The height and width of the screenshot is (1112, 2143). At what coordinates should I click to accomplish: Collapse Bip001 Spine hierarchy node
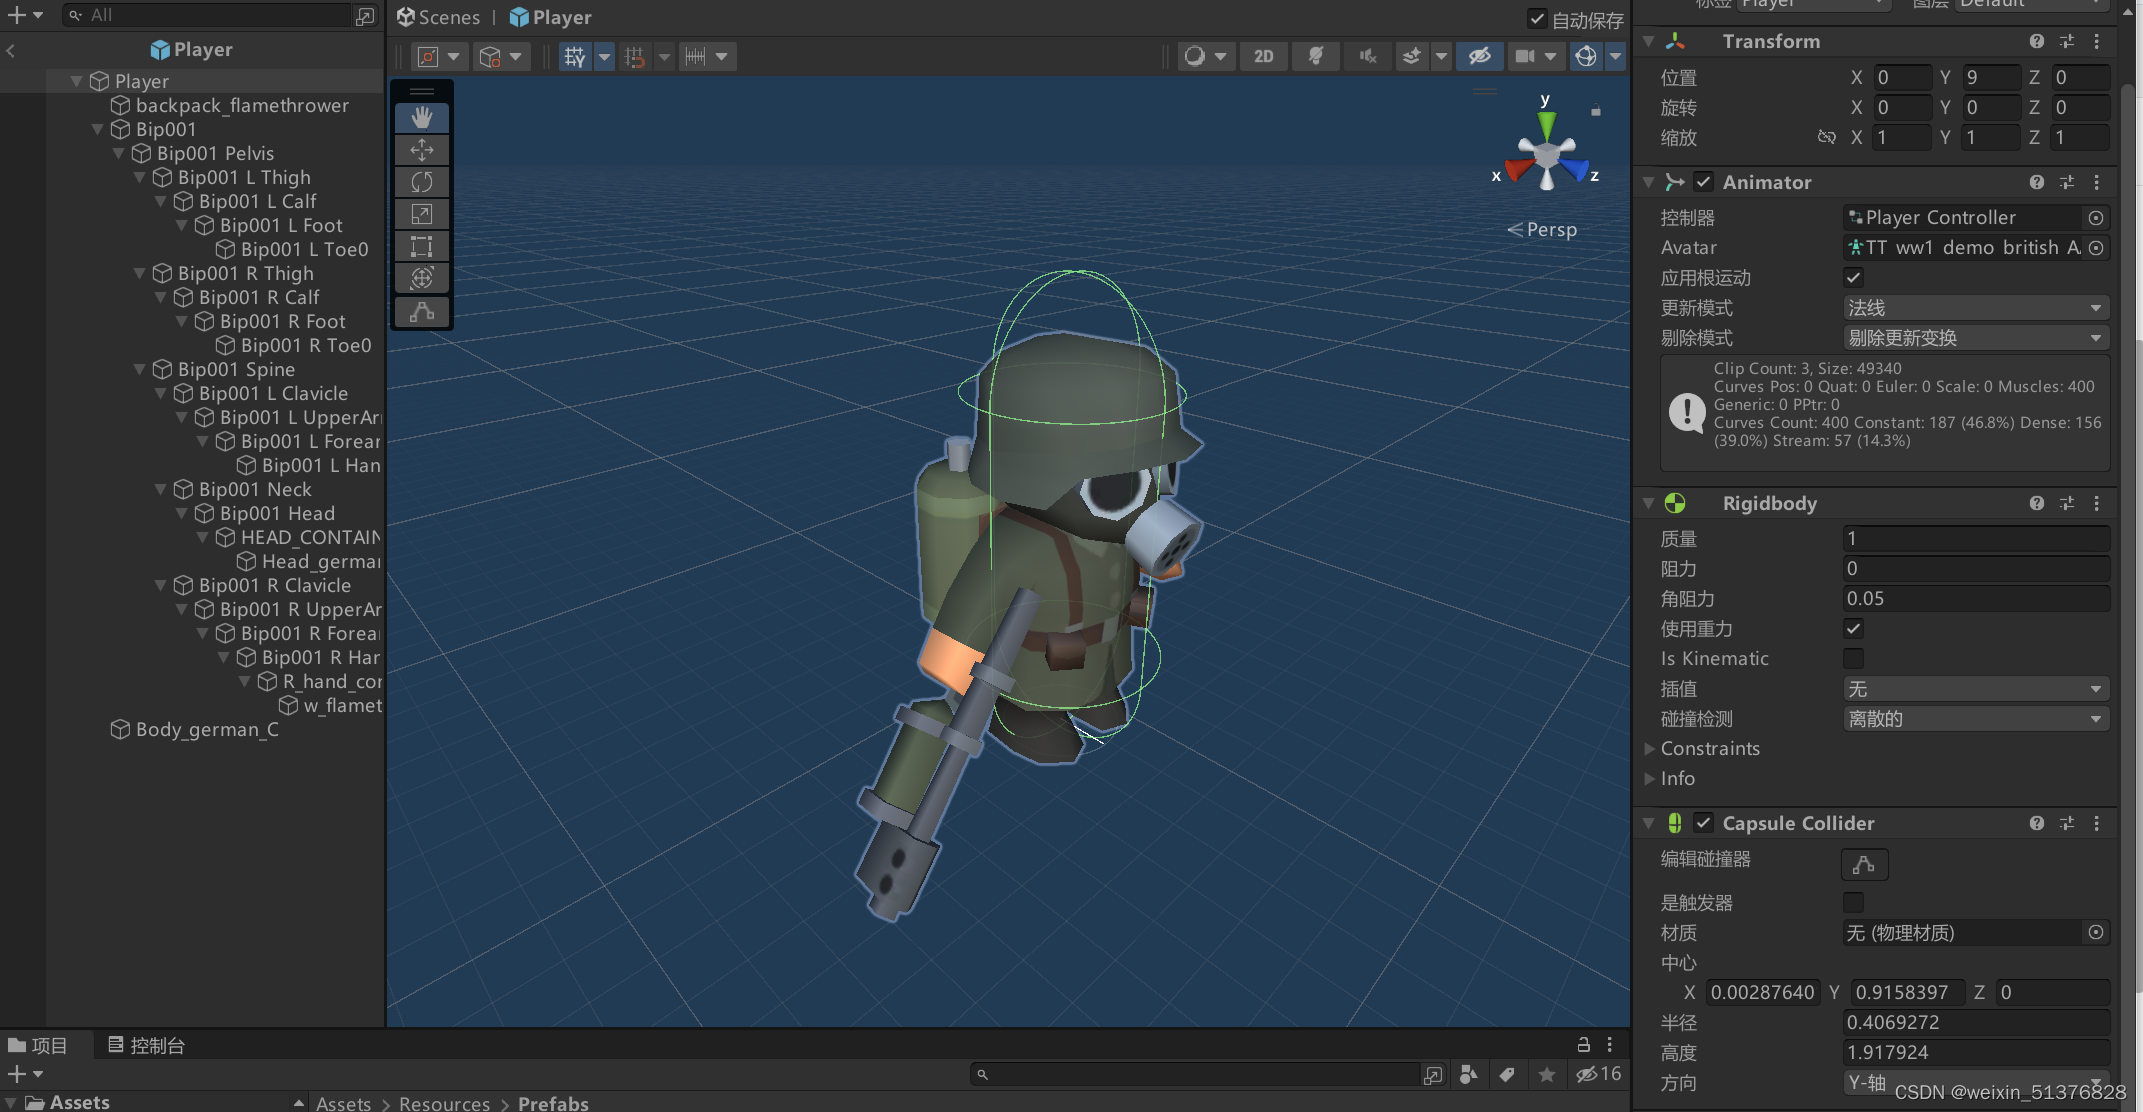click(x=140, y=369)
